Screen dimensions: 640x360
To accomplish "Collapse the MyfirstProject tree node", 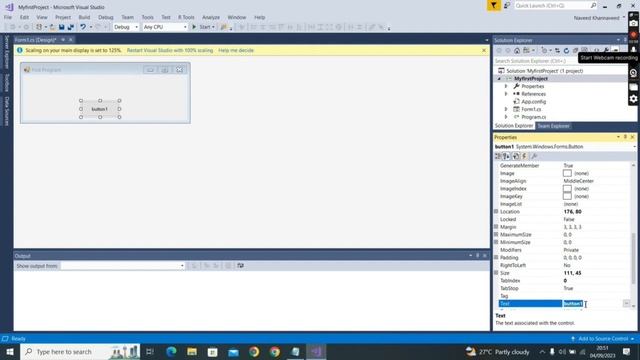I will (499, 78).
